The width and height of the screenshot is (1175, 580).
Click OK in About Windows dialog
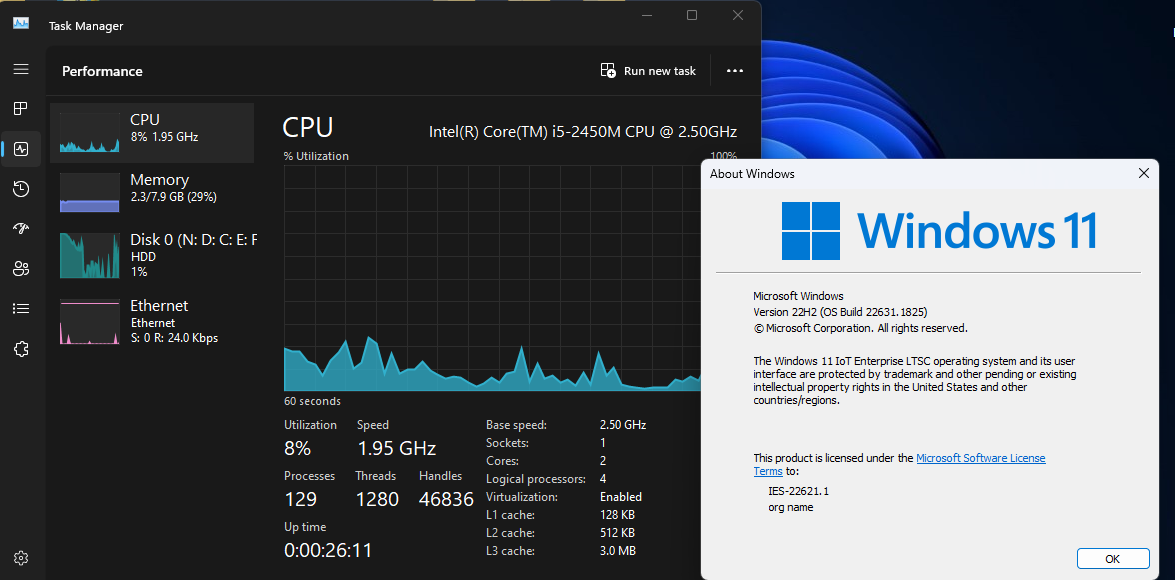(x=1113, y=558)
